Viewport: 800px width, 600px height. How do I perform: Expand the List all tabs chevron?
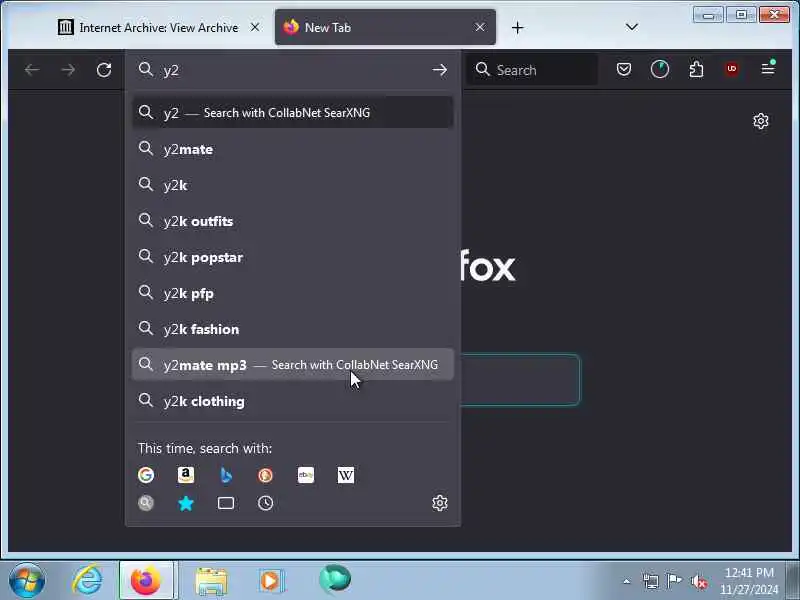[x=632, y=27]
